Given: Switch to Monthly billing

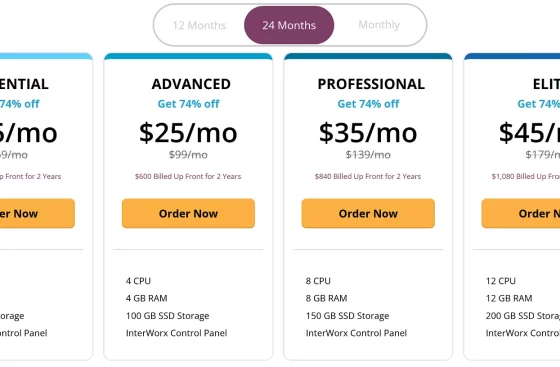Looking at the screenshot, I should 379,25.
